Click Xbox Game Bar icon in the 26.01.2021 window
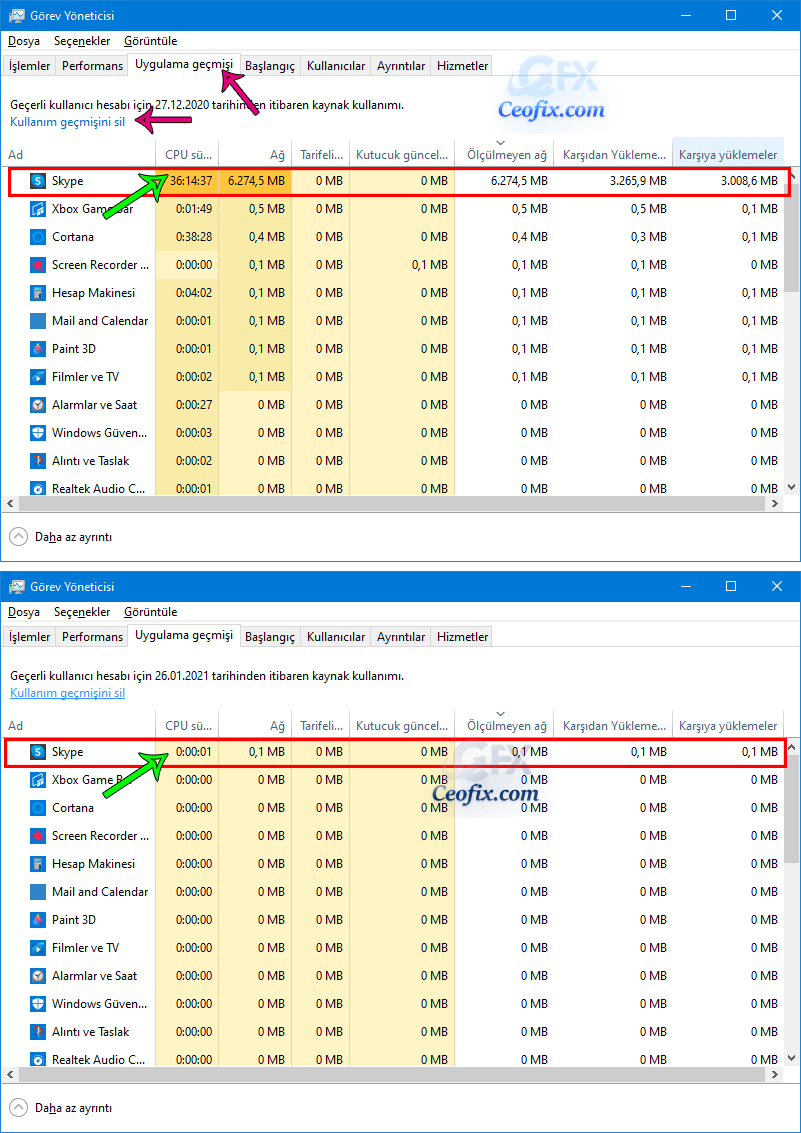Viewport: 801px width, 1133px height. click(38, 780)
